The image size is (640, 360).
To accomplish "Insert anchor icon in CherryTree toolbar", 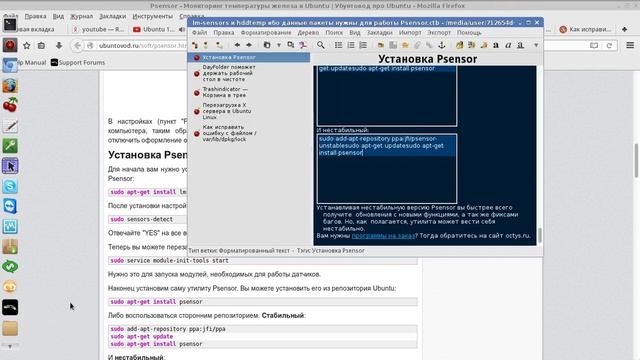I will point(441,45).
